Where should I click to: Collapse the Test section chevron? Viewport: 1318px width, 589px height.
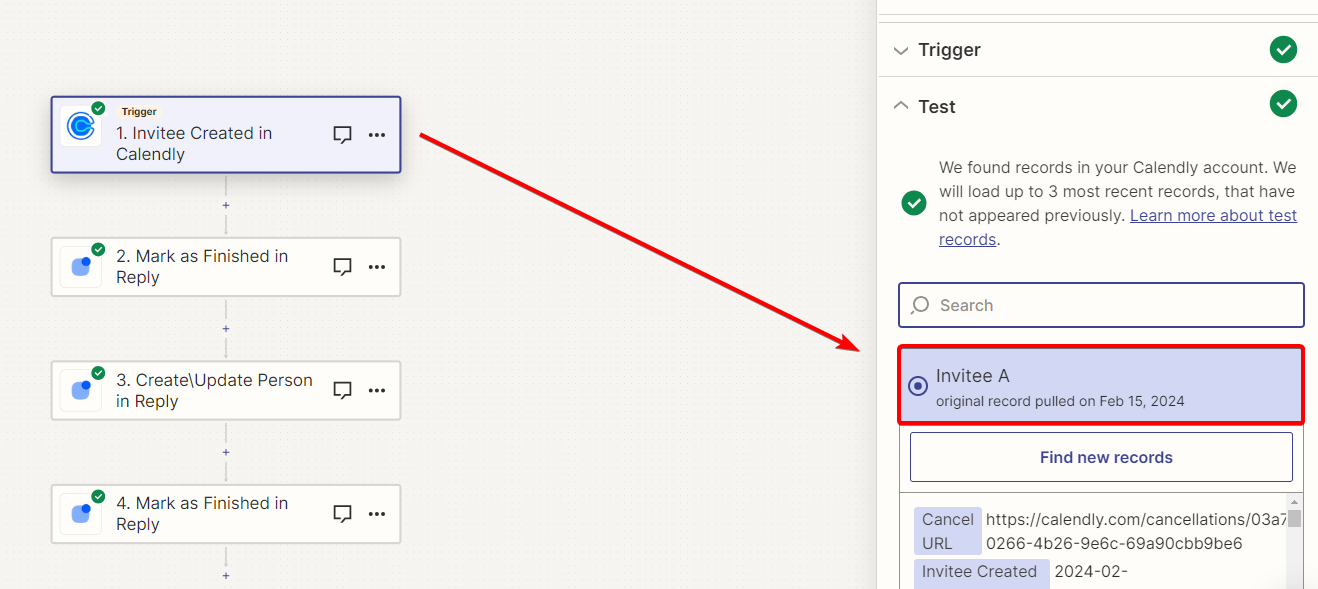901,106
